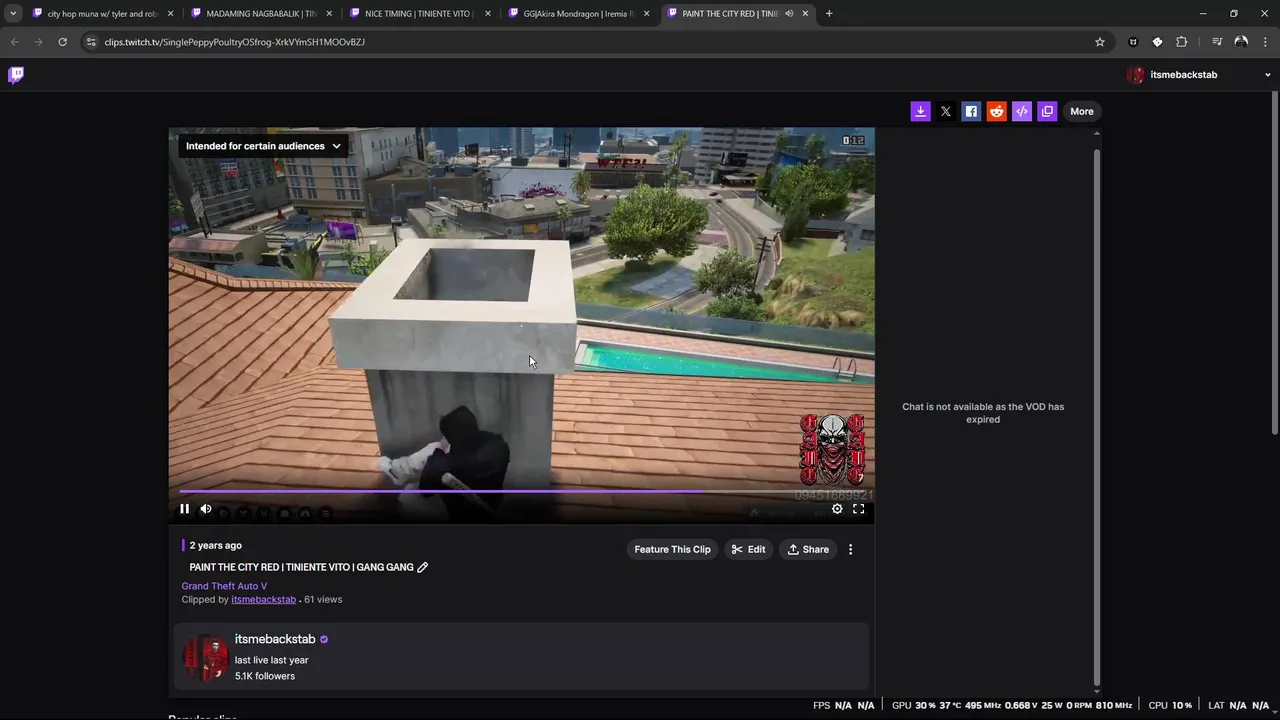Open a new browser tab
The height and width of the screenshot is (720, 1280).
pos(829,14)
